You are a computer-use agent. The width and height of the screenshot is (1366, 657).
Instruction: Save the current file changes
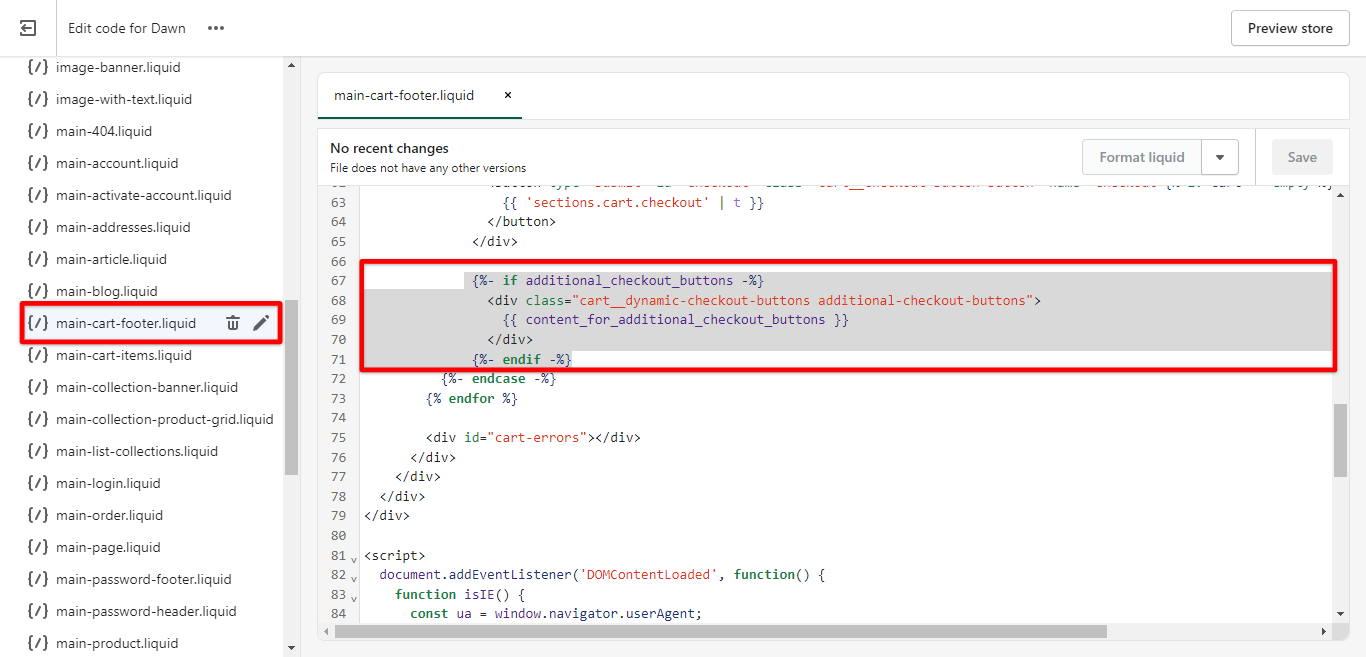[x=1301, y=157]
